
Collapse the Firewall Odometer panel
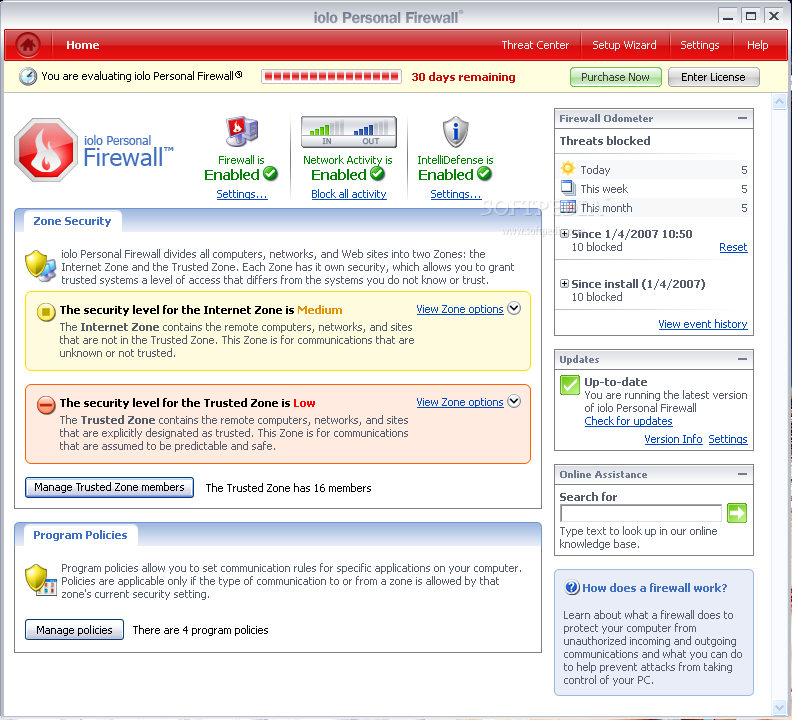[742, 118]
